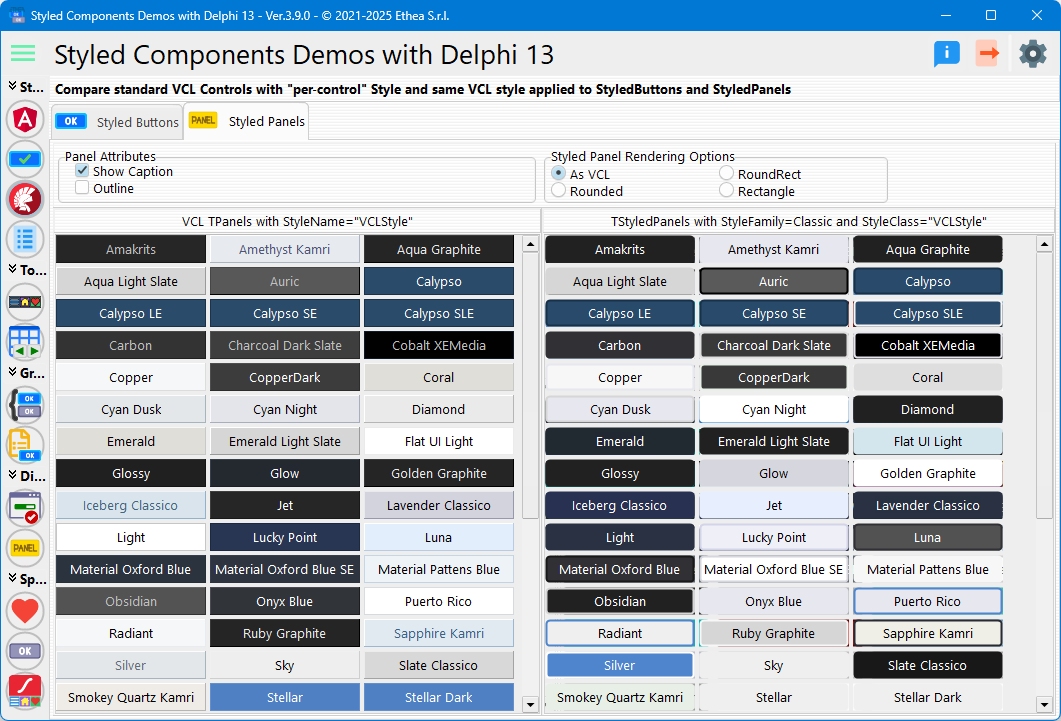Select the Delphi helmet icon in the sidebar

(x=24, y=198)
